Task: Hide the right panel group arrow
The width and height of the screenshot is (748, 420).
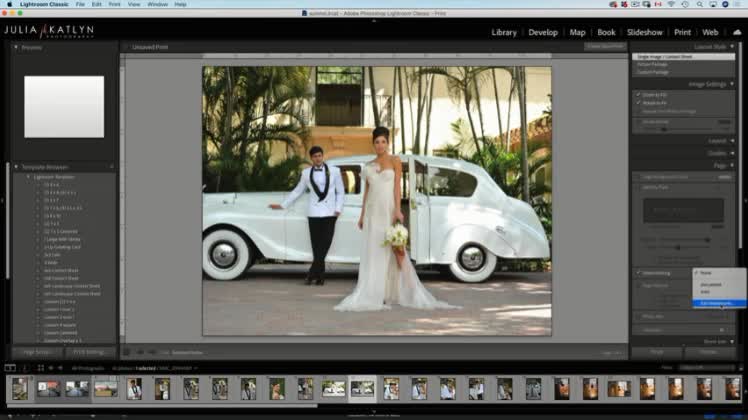Action: 746,201
